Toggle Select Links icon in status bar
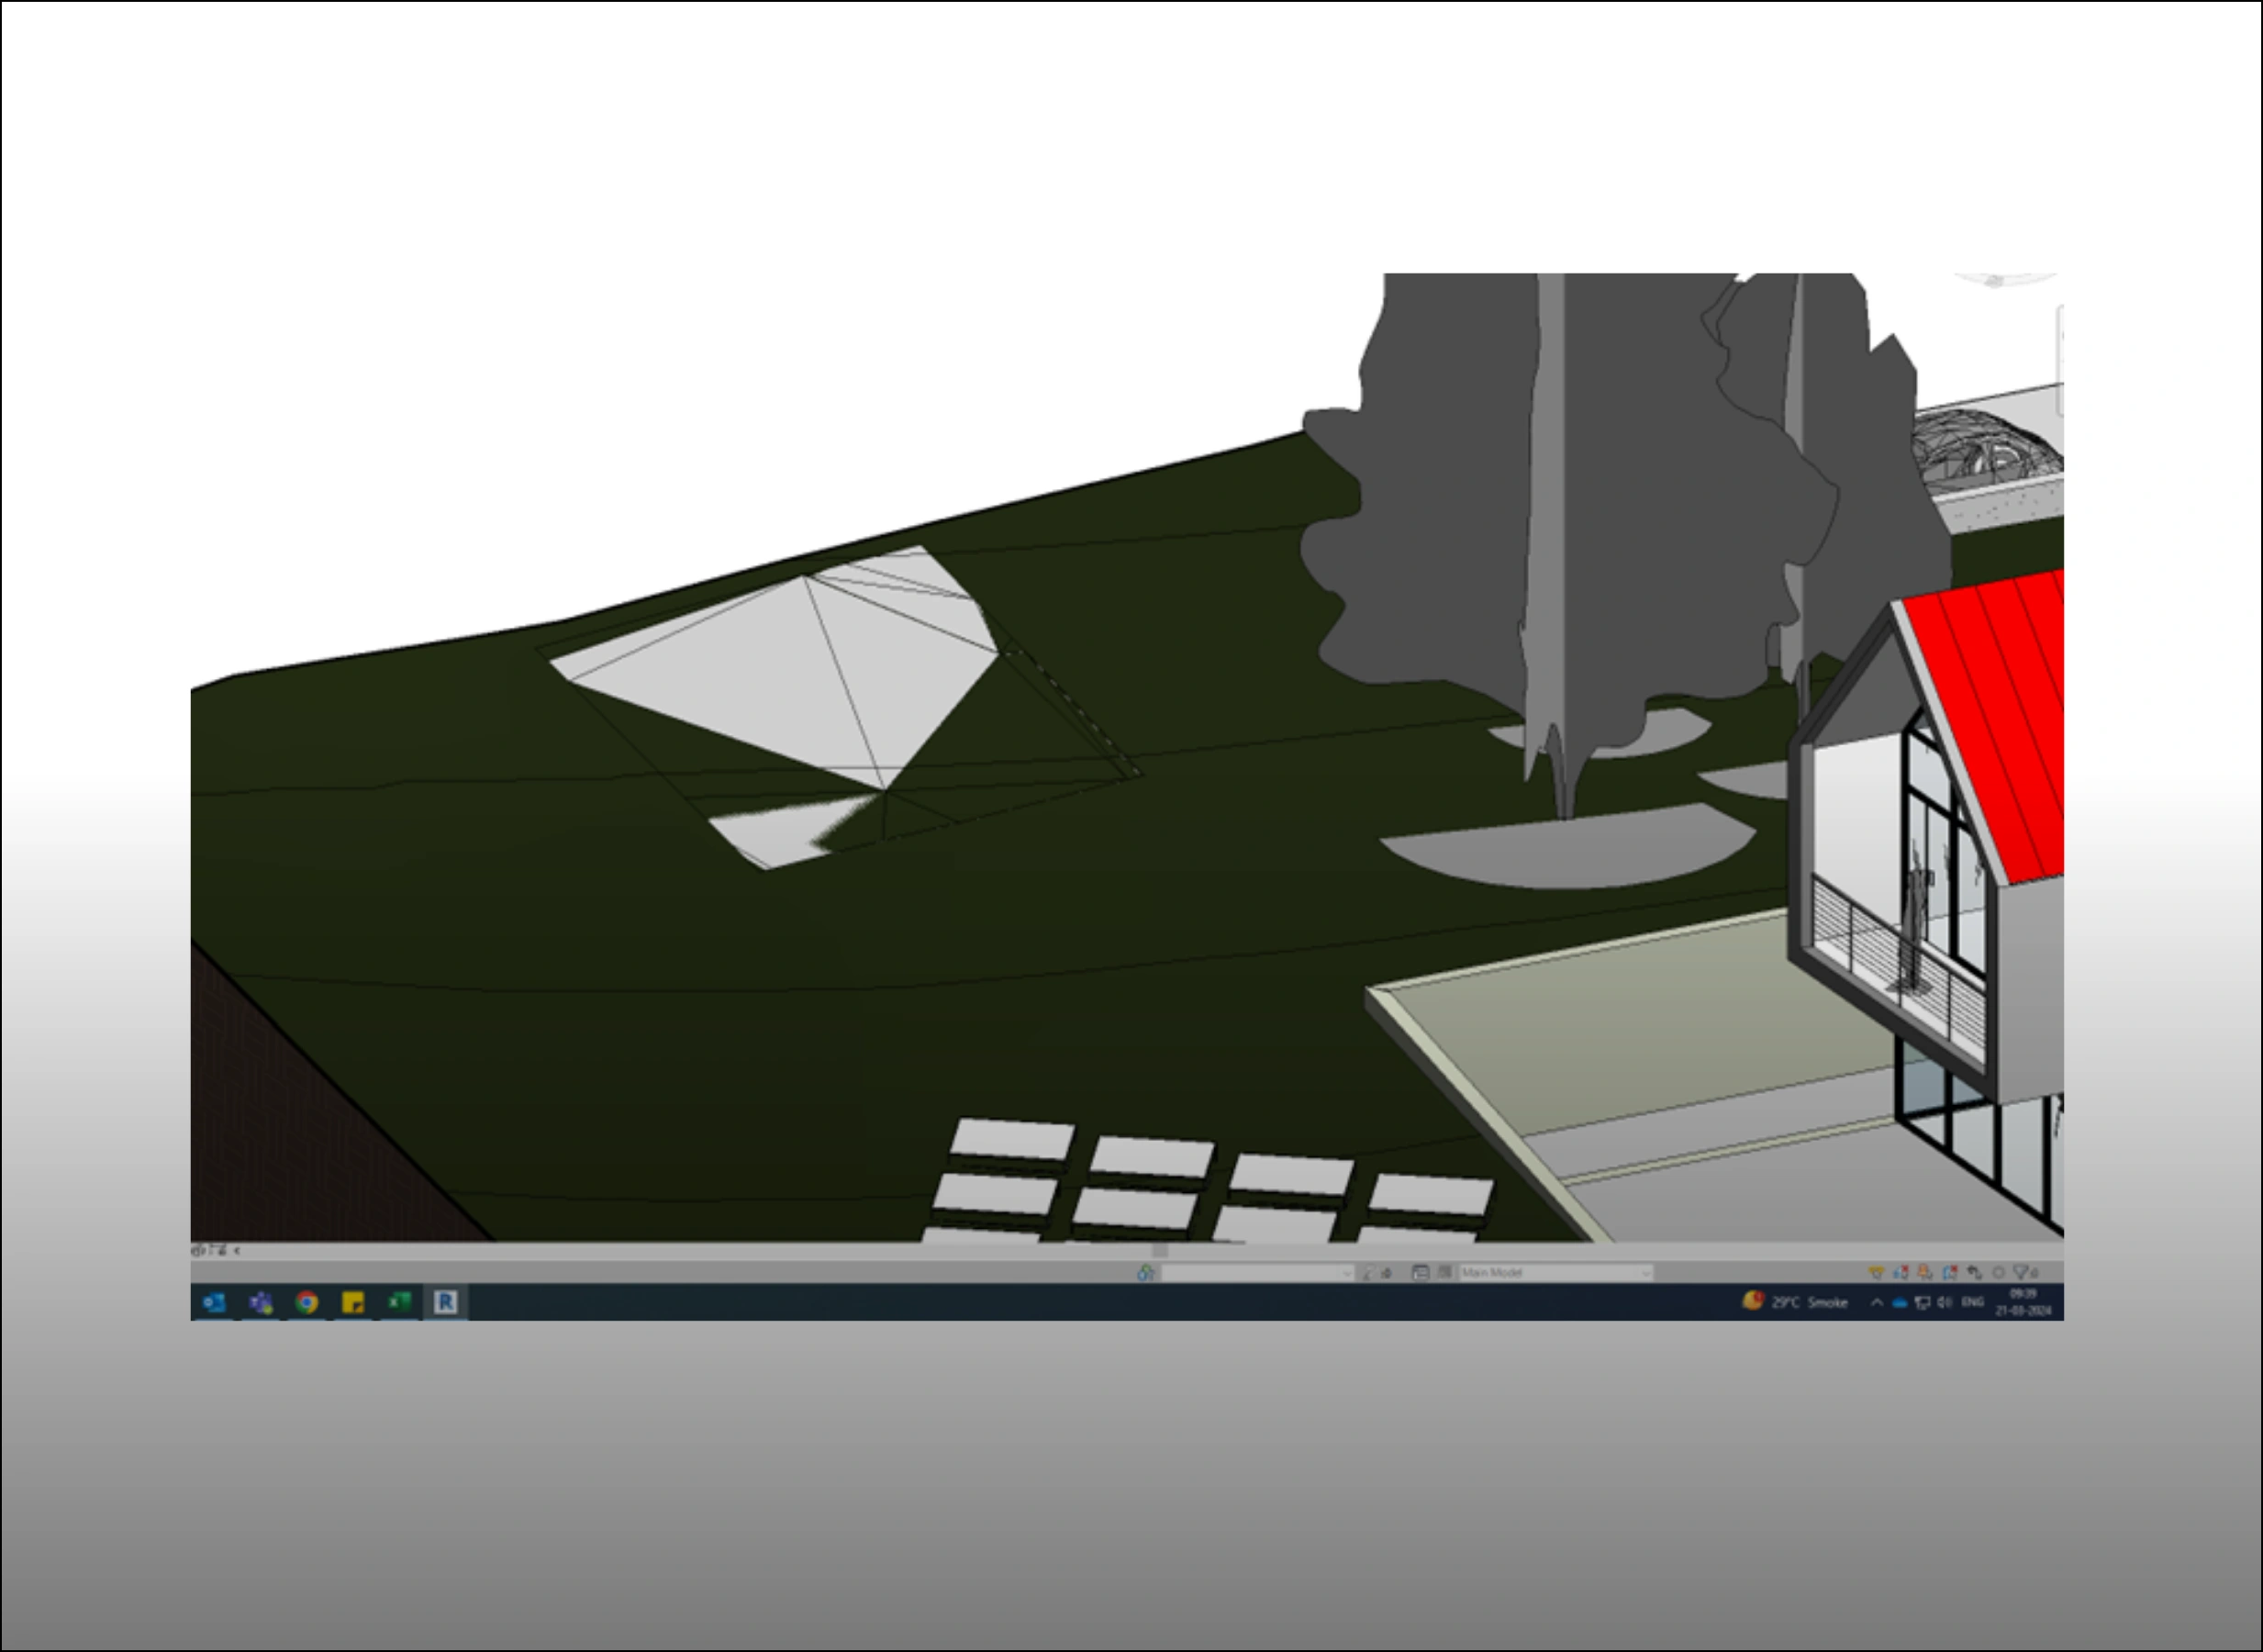This screenshot has width=2263, height=1652. pyautogui.click(x=1876, y=1272)
